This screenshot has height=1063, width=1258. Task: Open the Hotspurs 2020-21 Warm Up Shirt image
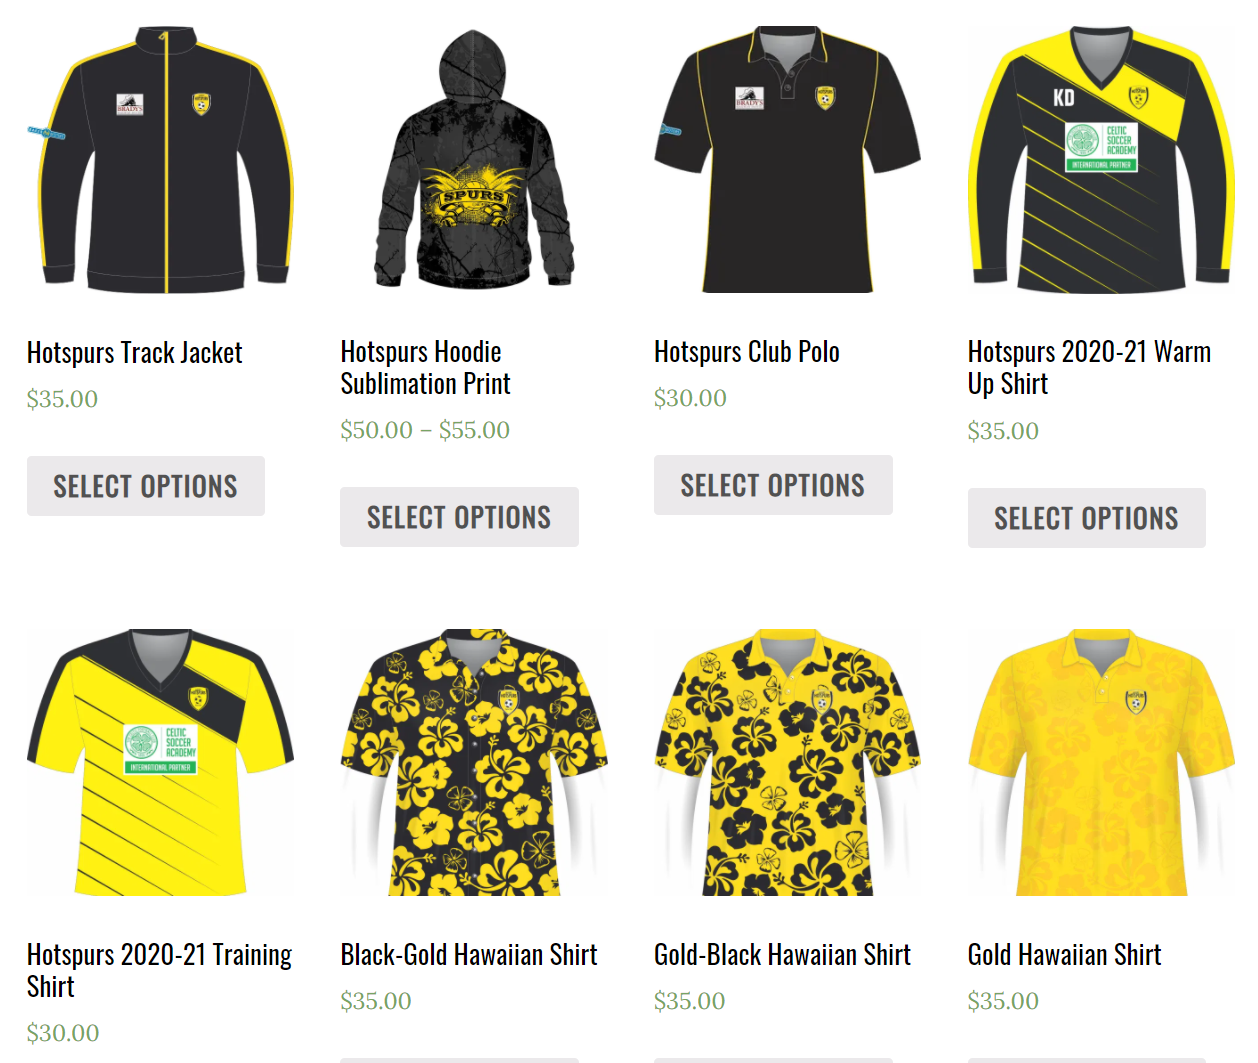(x=1101, y=160)
